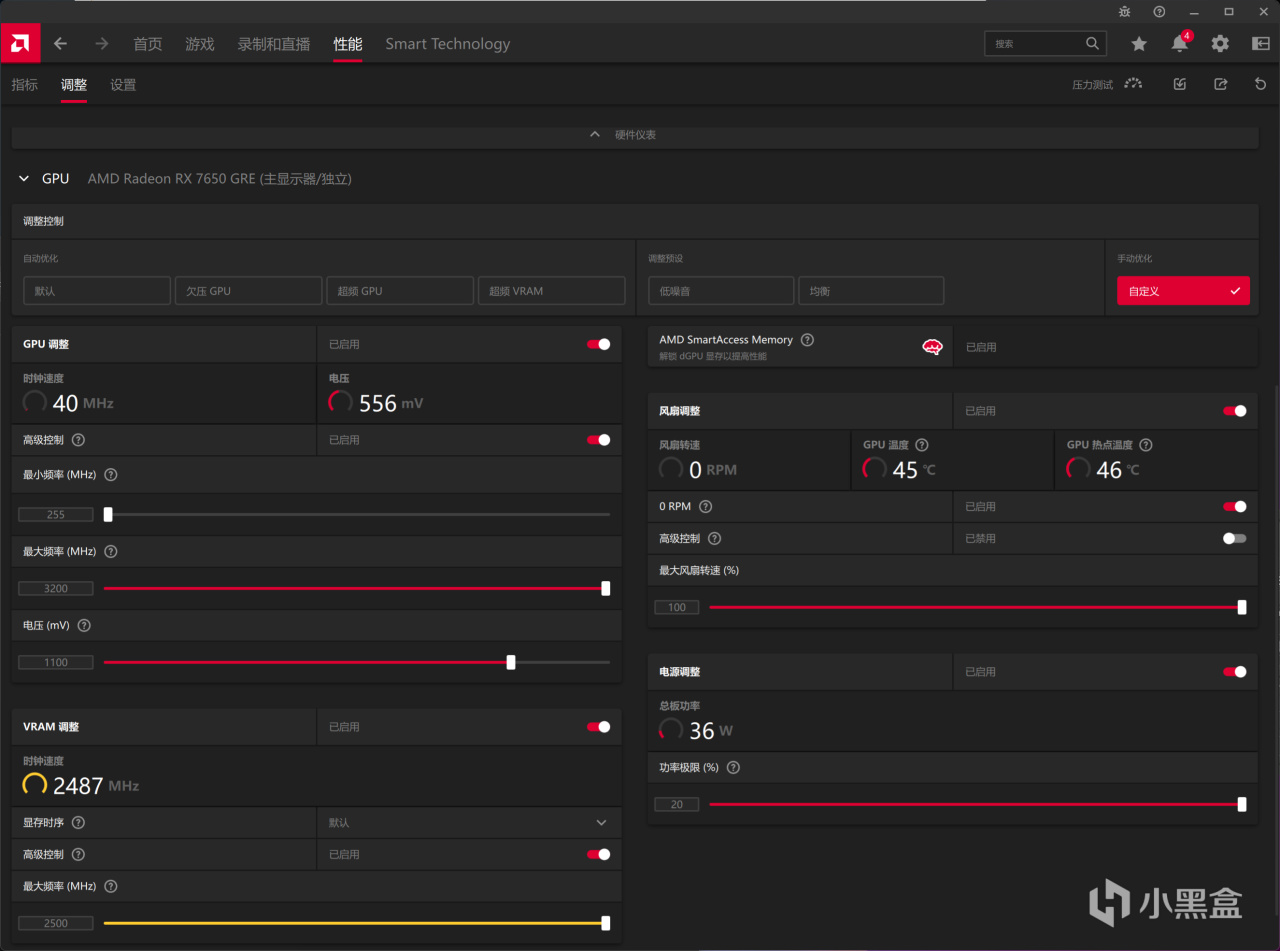Switch to the 首页 tab
The width and height of the screenshot is (1280, 951).
click(148, 44)
